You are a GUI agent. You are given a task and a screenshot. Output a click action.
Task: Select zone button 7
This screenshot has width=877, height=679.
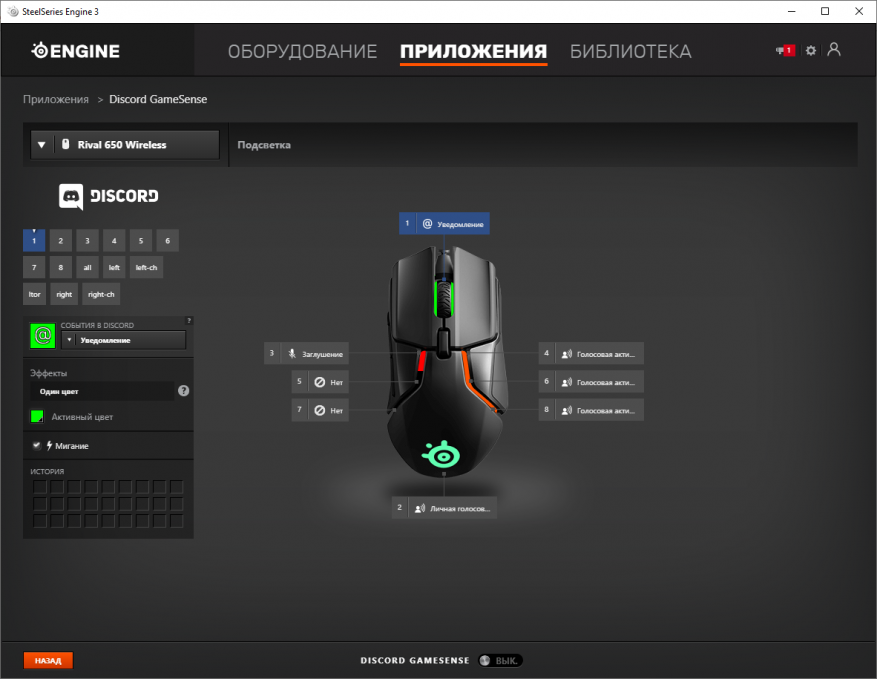[x=34, y=267]
